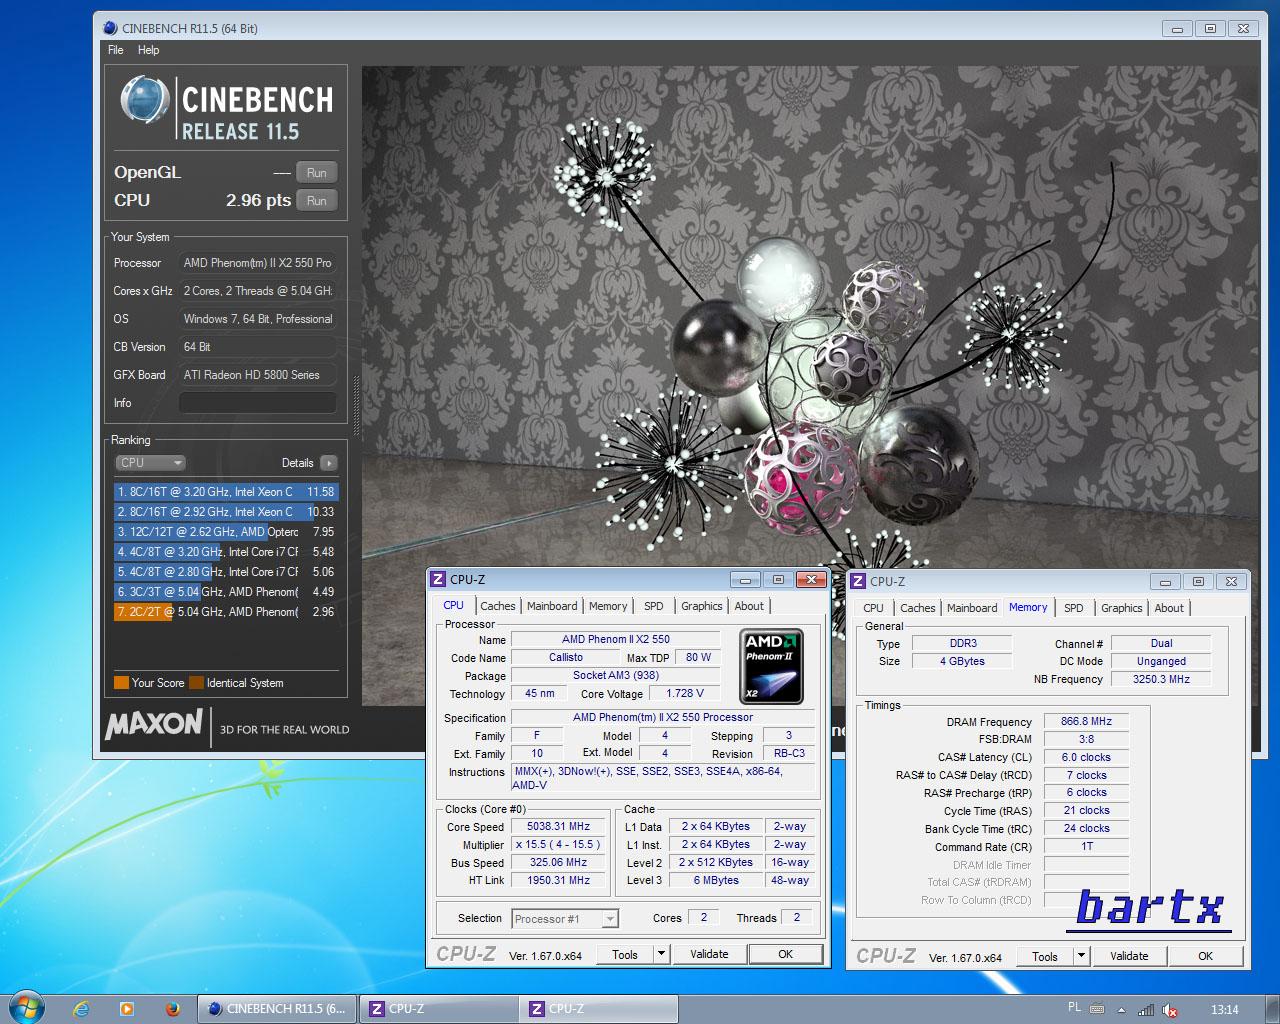Click Validate in right CPU-Z

tap(1129, 956)
